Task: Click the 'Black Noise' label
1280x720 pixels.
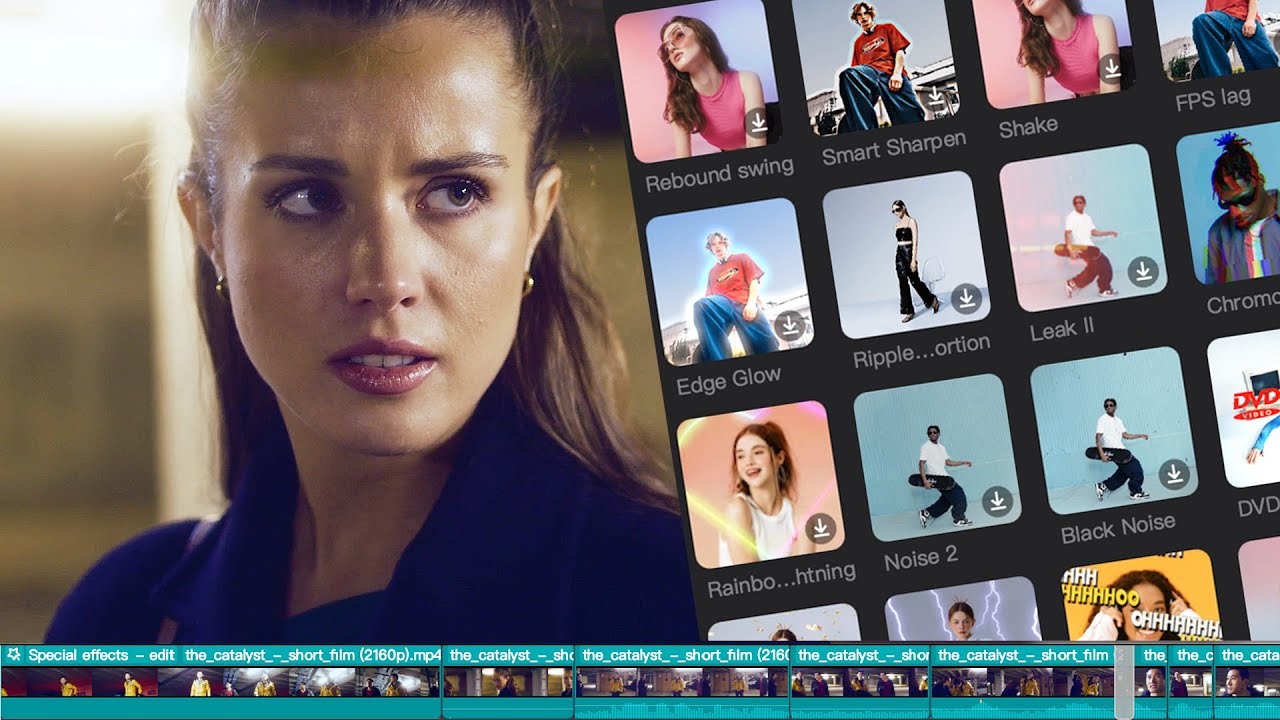Action: point(1118,527)
